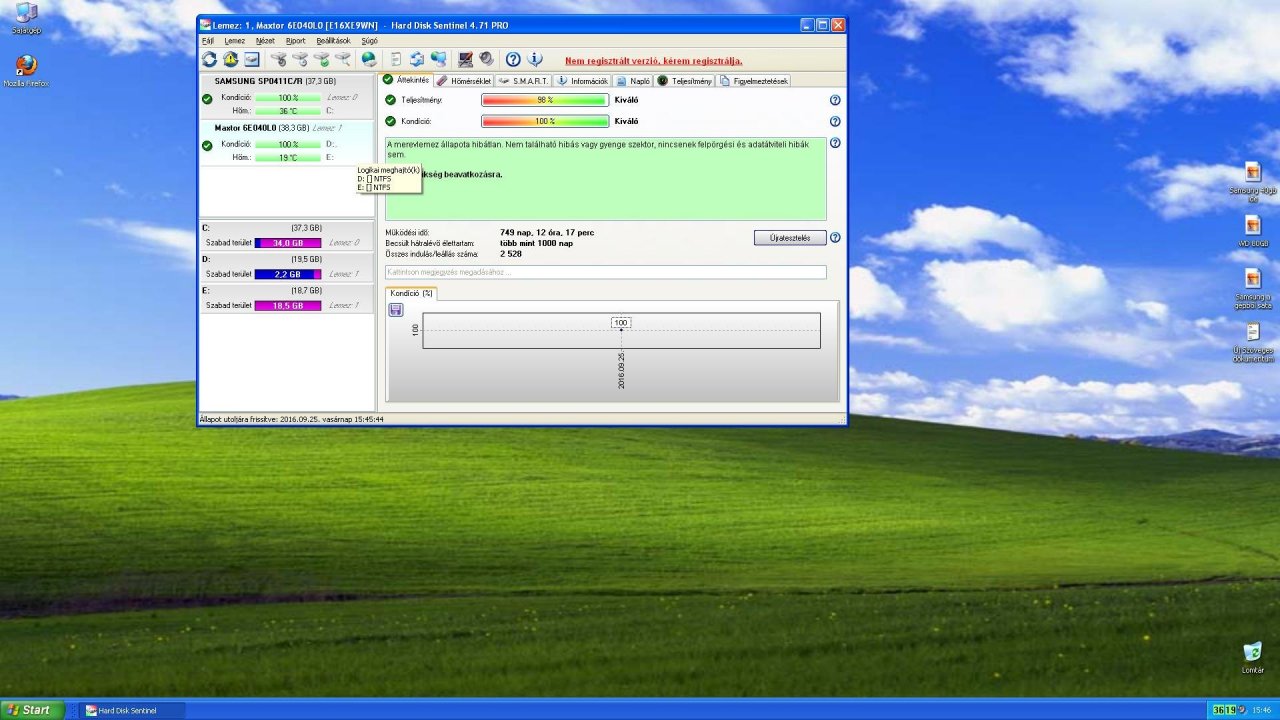Click Hard Disk Sentinel taskbar button
The height and width of the screenshot is (720, 1280).
tap(133, 710)
